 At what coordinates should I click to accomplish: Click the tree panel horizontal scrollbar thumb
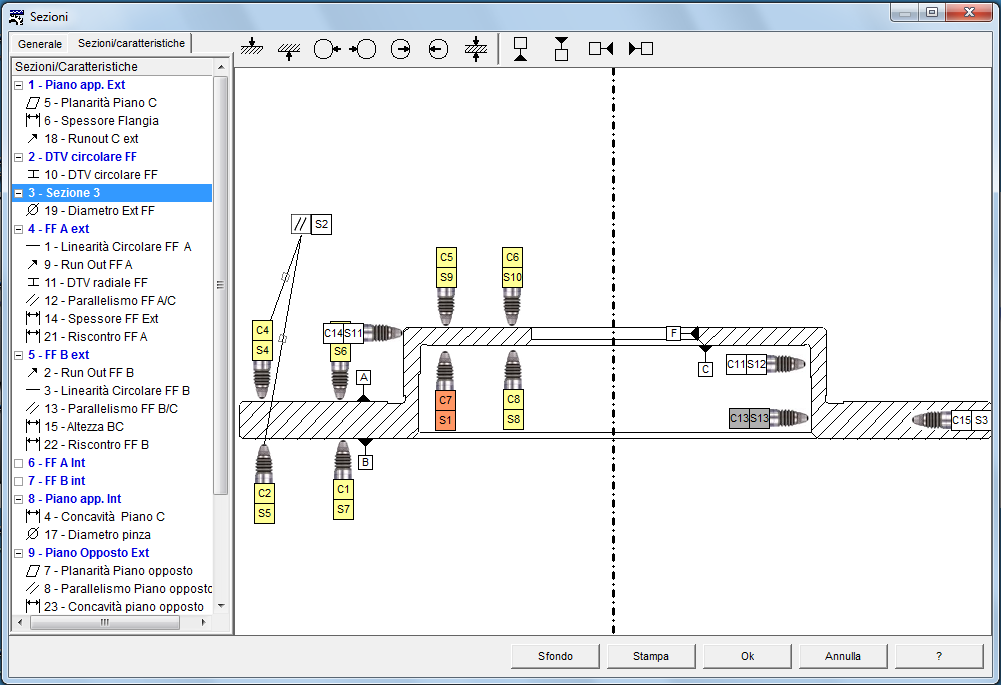point(105,622)
